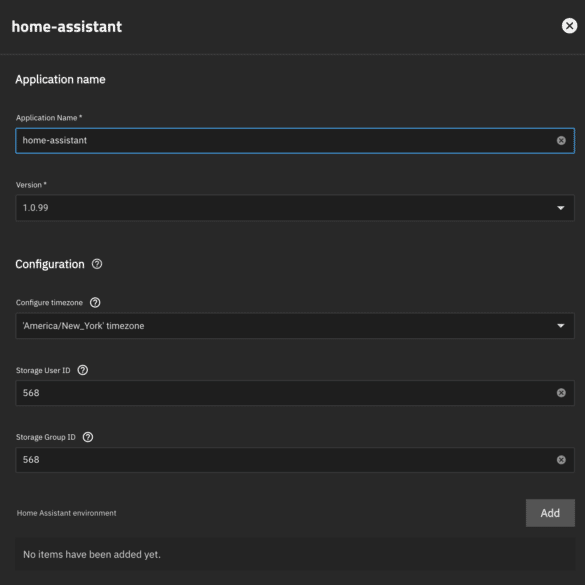585x585 pixels.
Task: Open the Version 1.0.99 dropdown
Action: pos(295,208)
